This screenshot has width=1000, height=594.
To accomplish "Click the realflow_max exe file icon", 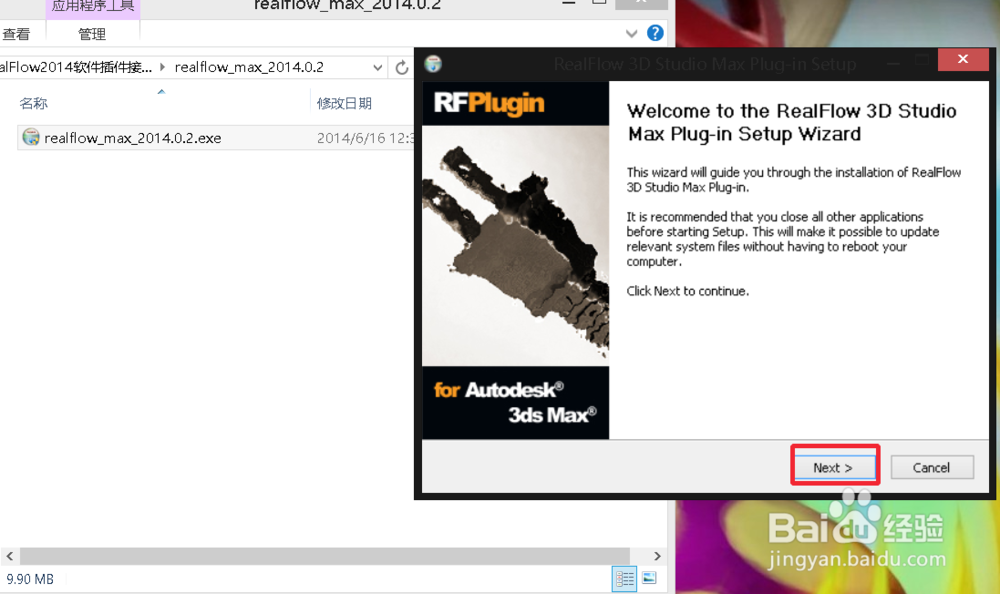I will pyautogui.click(x=31, y=137).
